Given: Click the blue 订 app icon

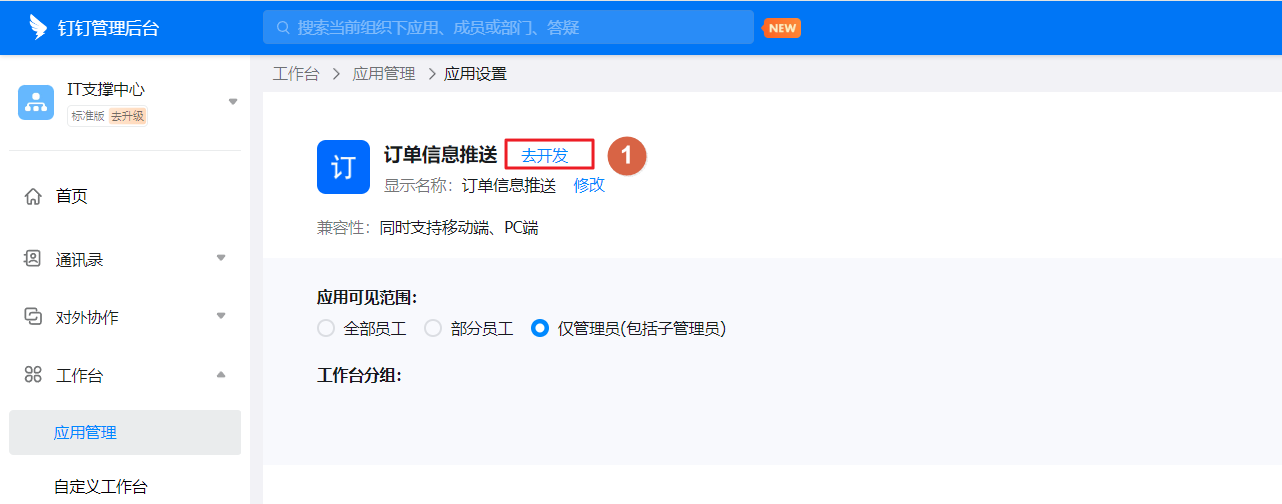Looking at the screenshot, I should point(343,167).
